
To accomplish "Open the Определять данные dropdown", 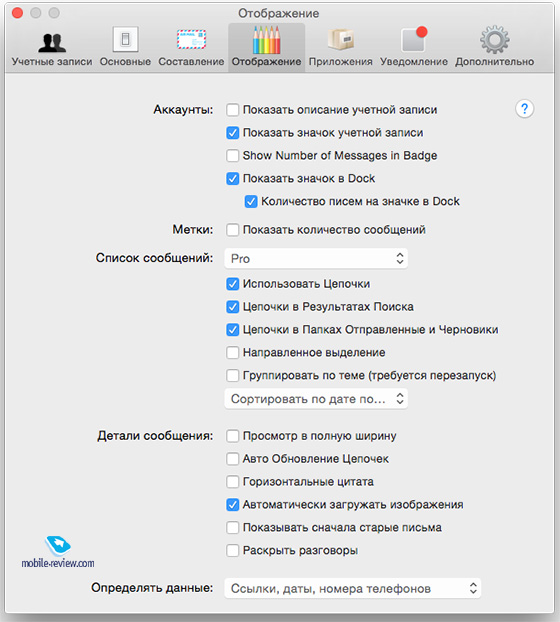I will pos(353,588).
